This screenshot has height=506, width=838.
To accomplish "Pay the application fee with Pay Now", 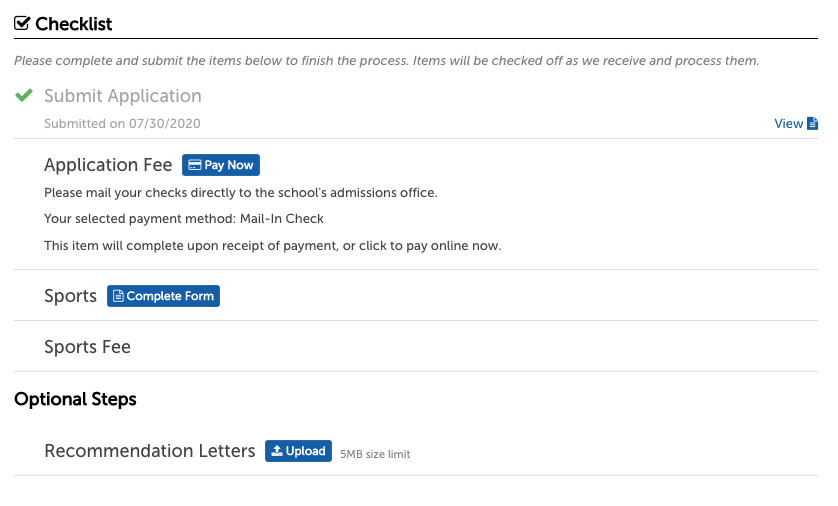I will pyautogui.click(x=221, y=165).
